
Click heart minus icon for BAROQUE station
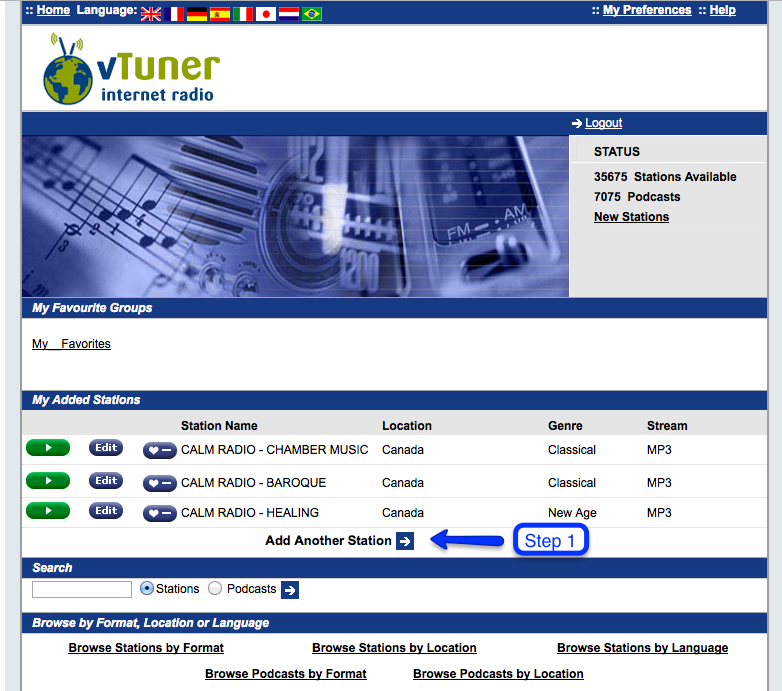pyautogui.click(x=159, y=483)
